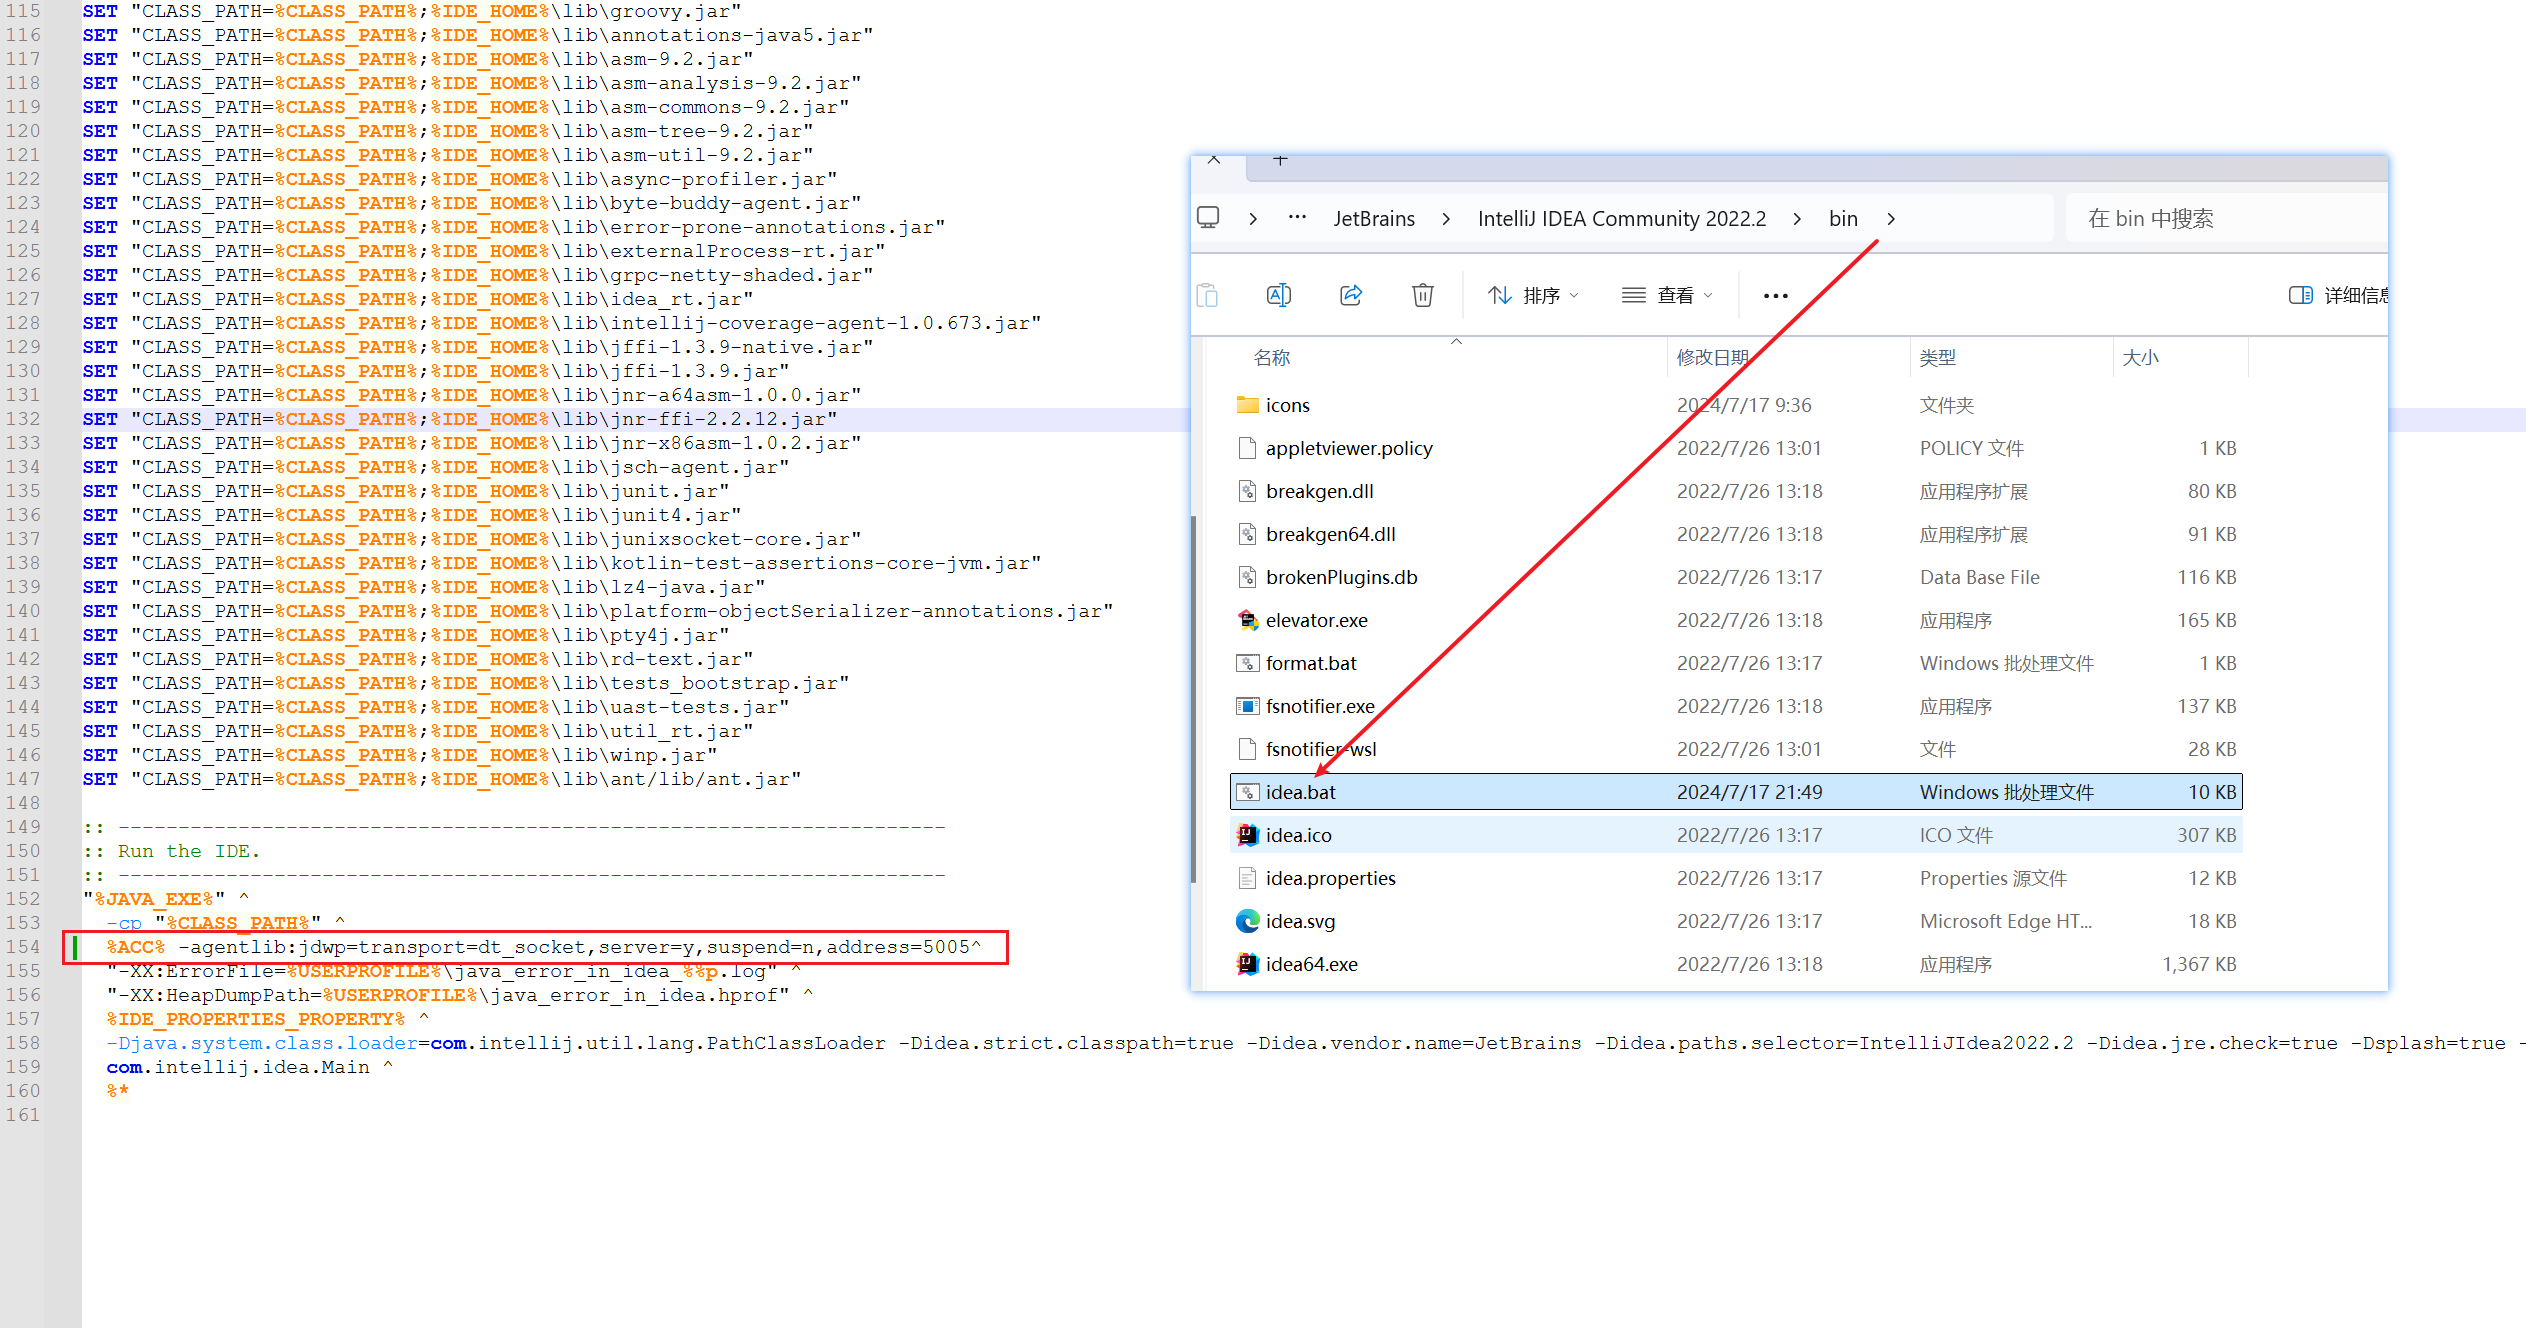Open a new tab with the plus button
Image resolution: width=2526 pixels, height=1328 pixels.
(x=1278, y=160)
